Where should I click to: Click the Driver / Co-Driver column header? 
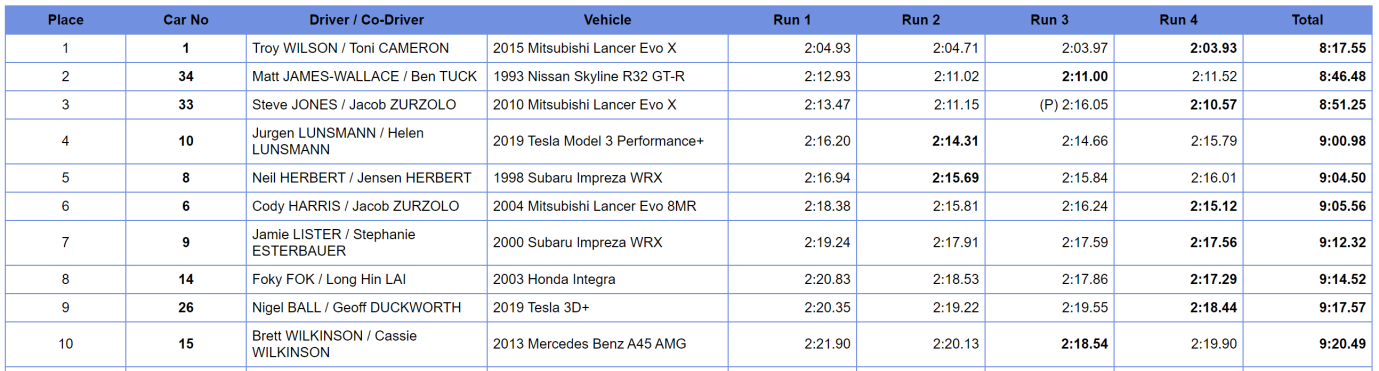tap(367, 20)
